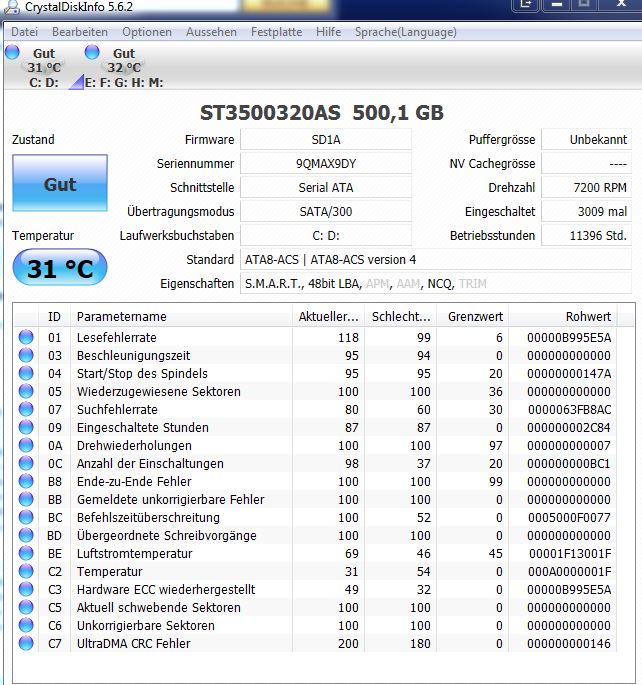Click the status orb of Beschleunigungszeit row
The width and height of the screenshot is (642, 685).
[26, 355]
